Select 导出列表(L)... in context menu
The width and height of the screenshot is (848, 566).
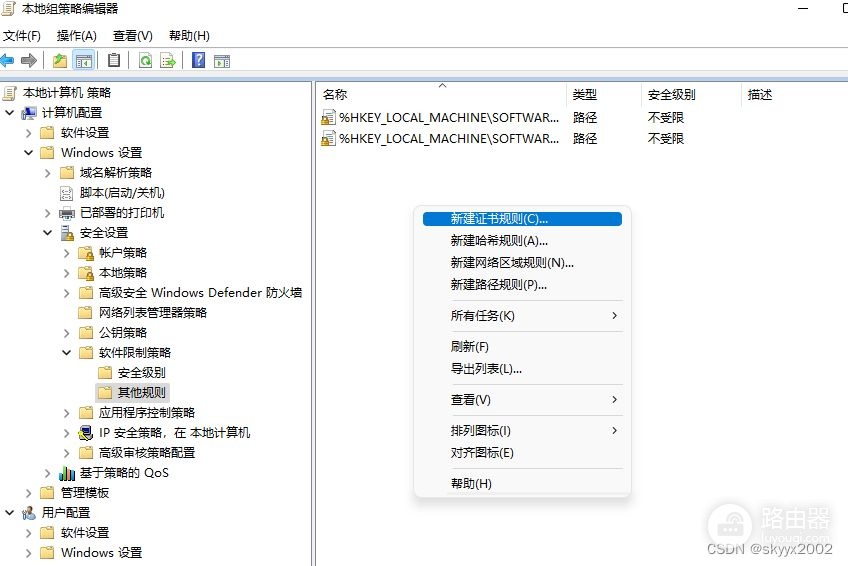point(522,369)
